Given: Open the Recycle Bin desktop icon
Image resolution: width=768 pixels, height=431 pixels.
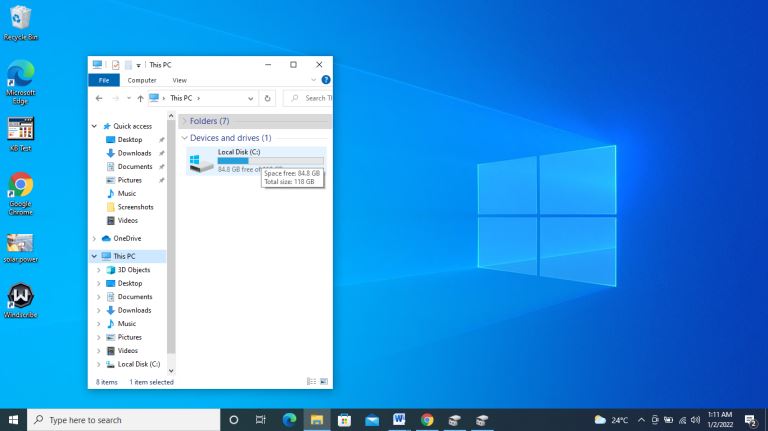Looking at the screenshot, I should pyautogui.click(x=20, y=23).
